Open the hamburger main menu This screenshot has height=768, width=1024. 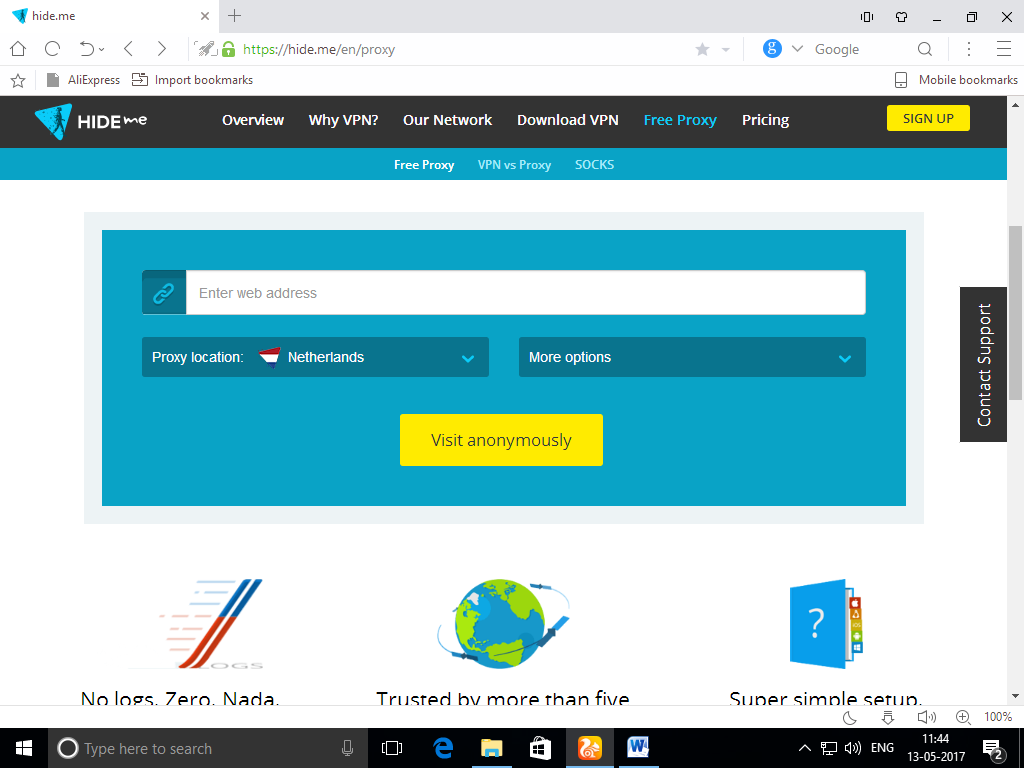[1004, 49]
